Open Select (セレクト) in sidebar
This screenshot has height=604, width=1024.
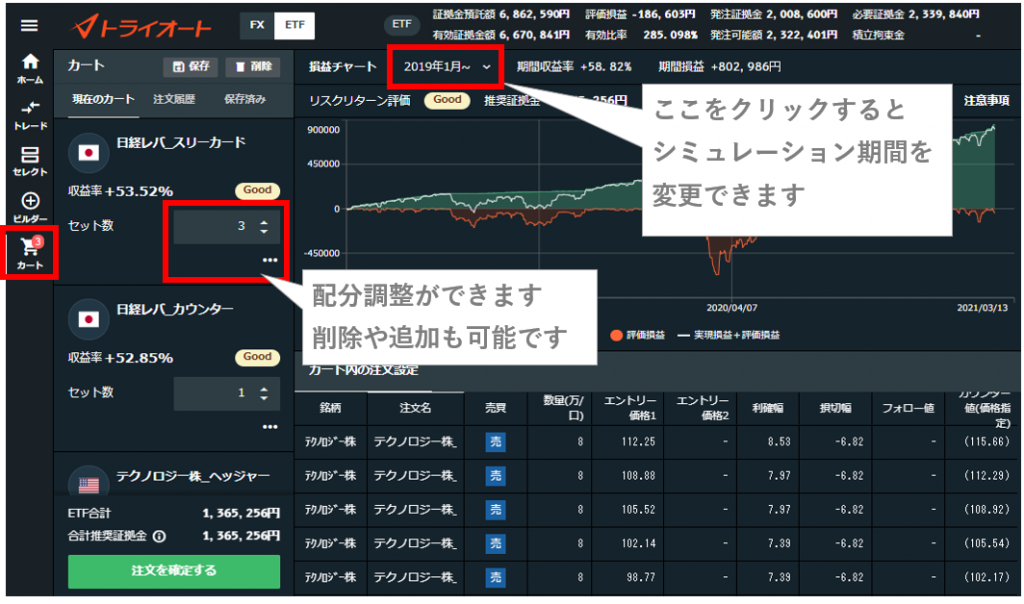30,161
